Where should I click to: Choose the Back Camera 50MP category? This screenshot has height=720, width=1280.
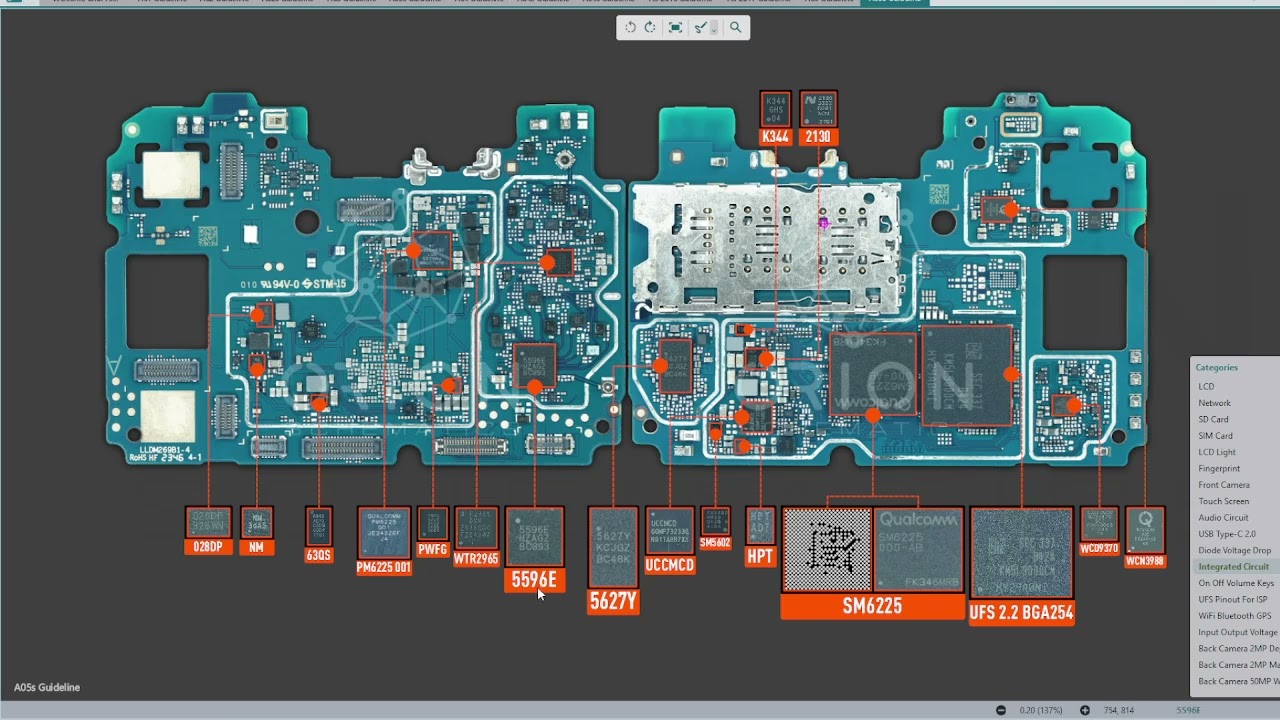pos(1238,681)
